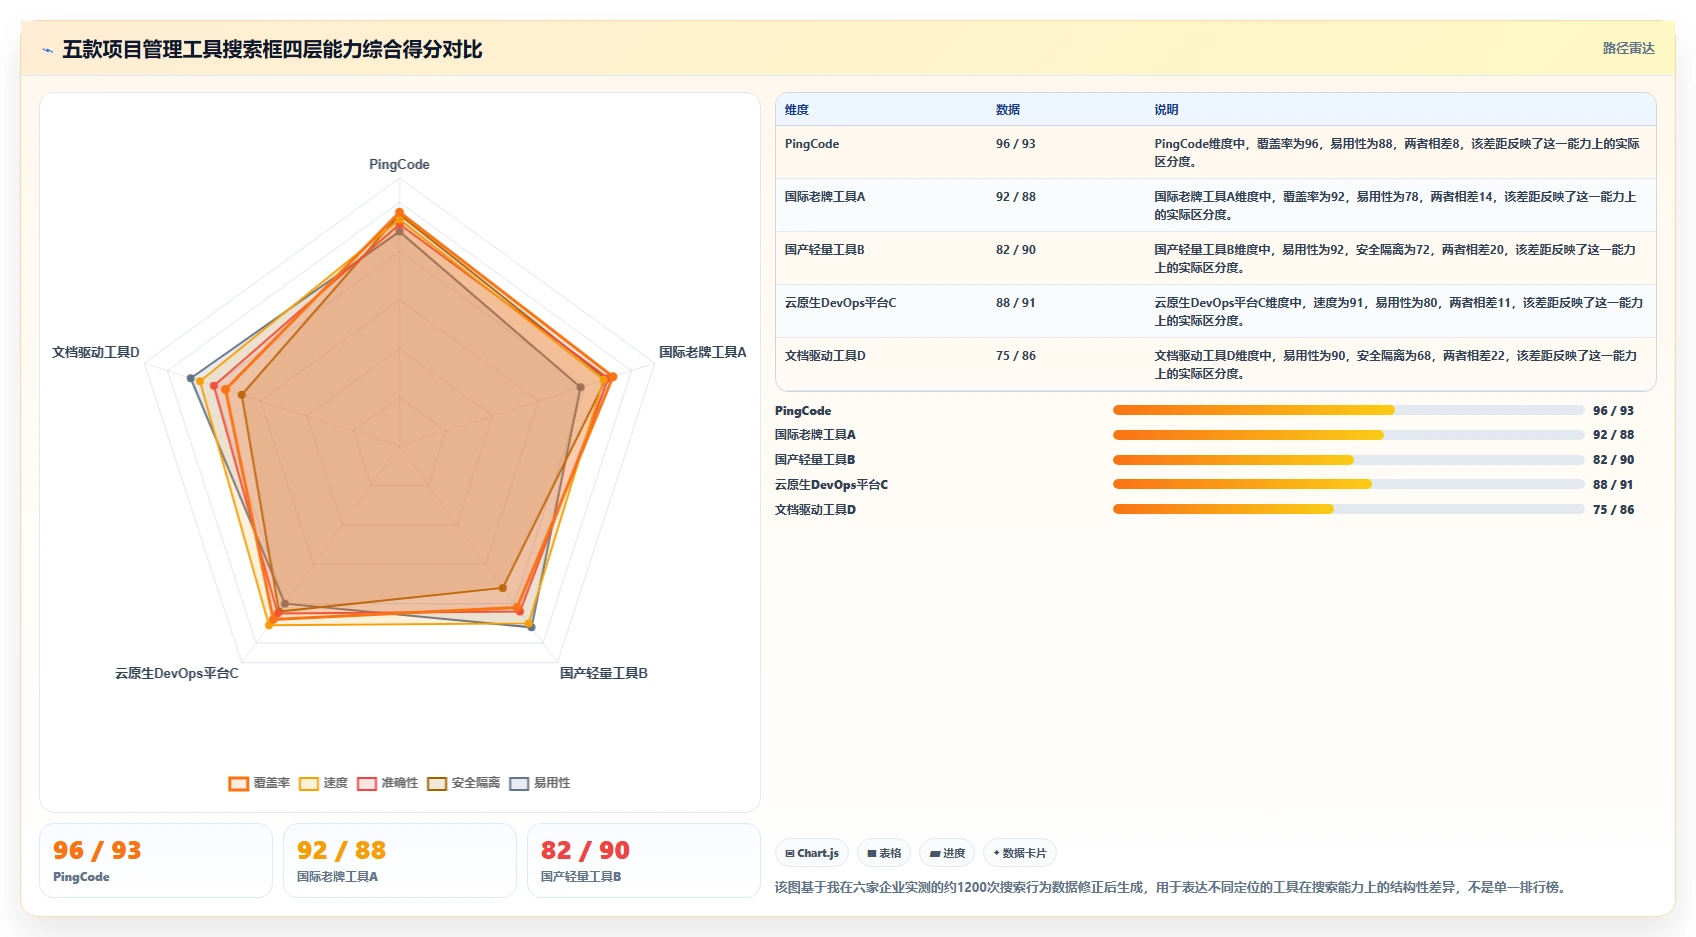Screen dimensions: 1696x937
Task: Toggle the 速度 dataset in the radar legend
Action: (x=323, y=783)
